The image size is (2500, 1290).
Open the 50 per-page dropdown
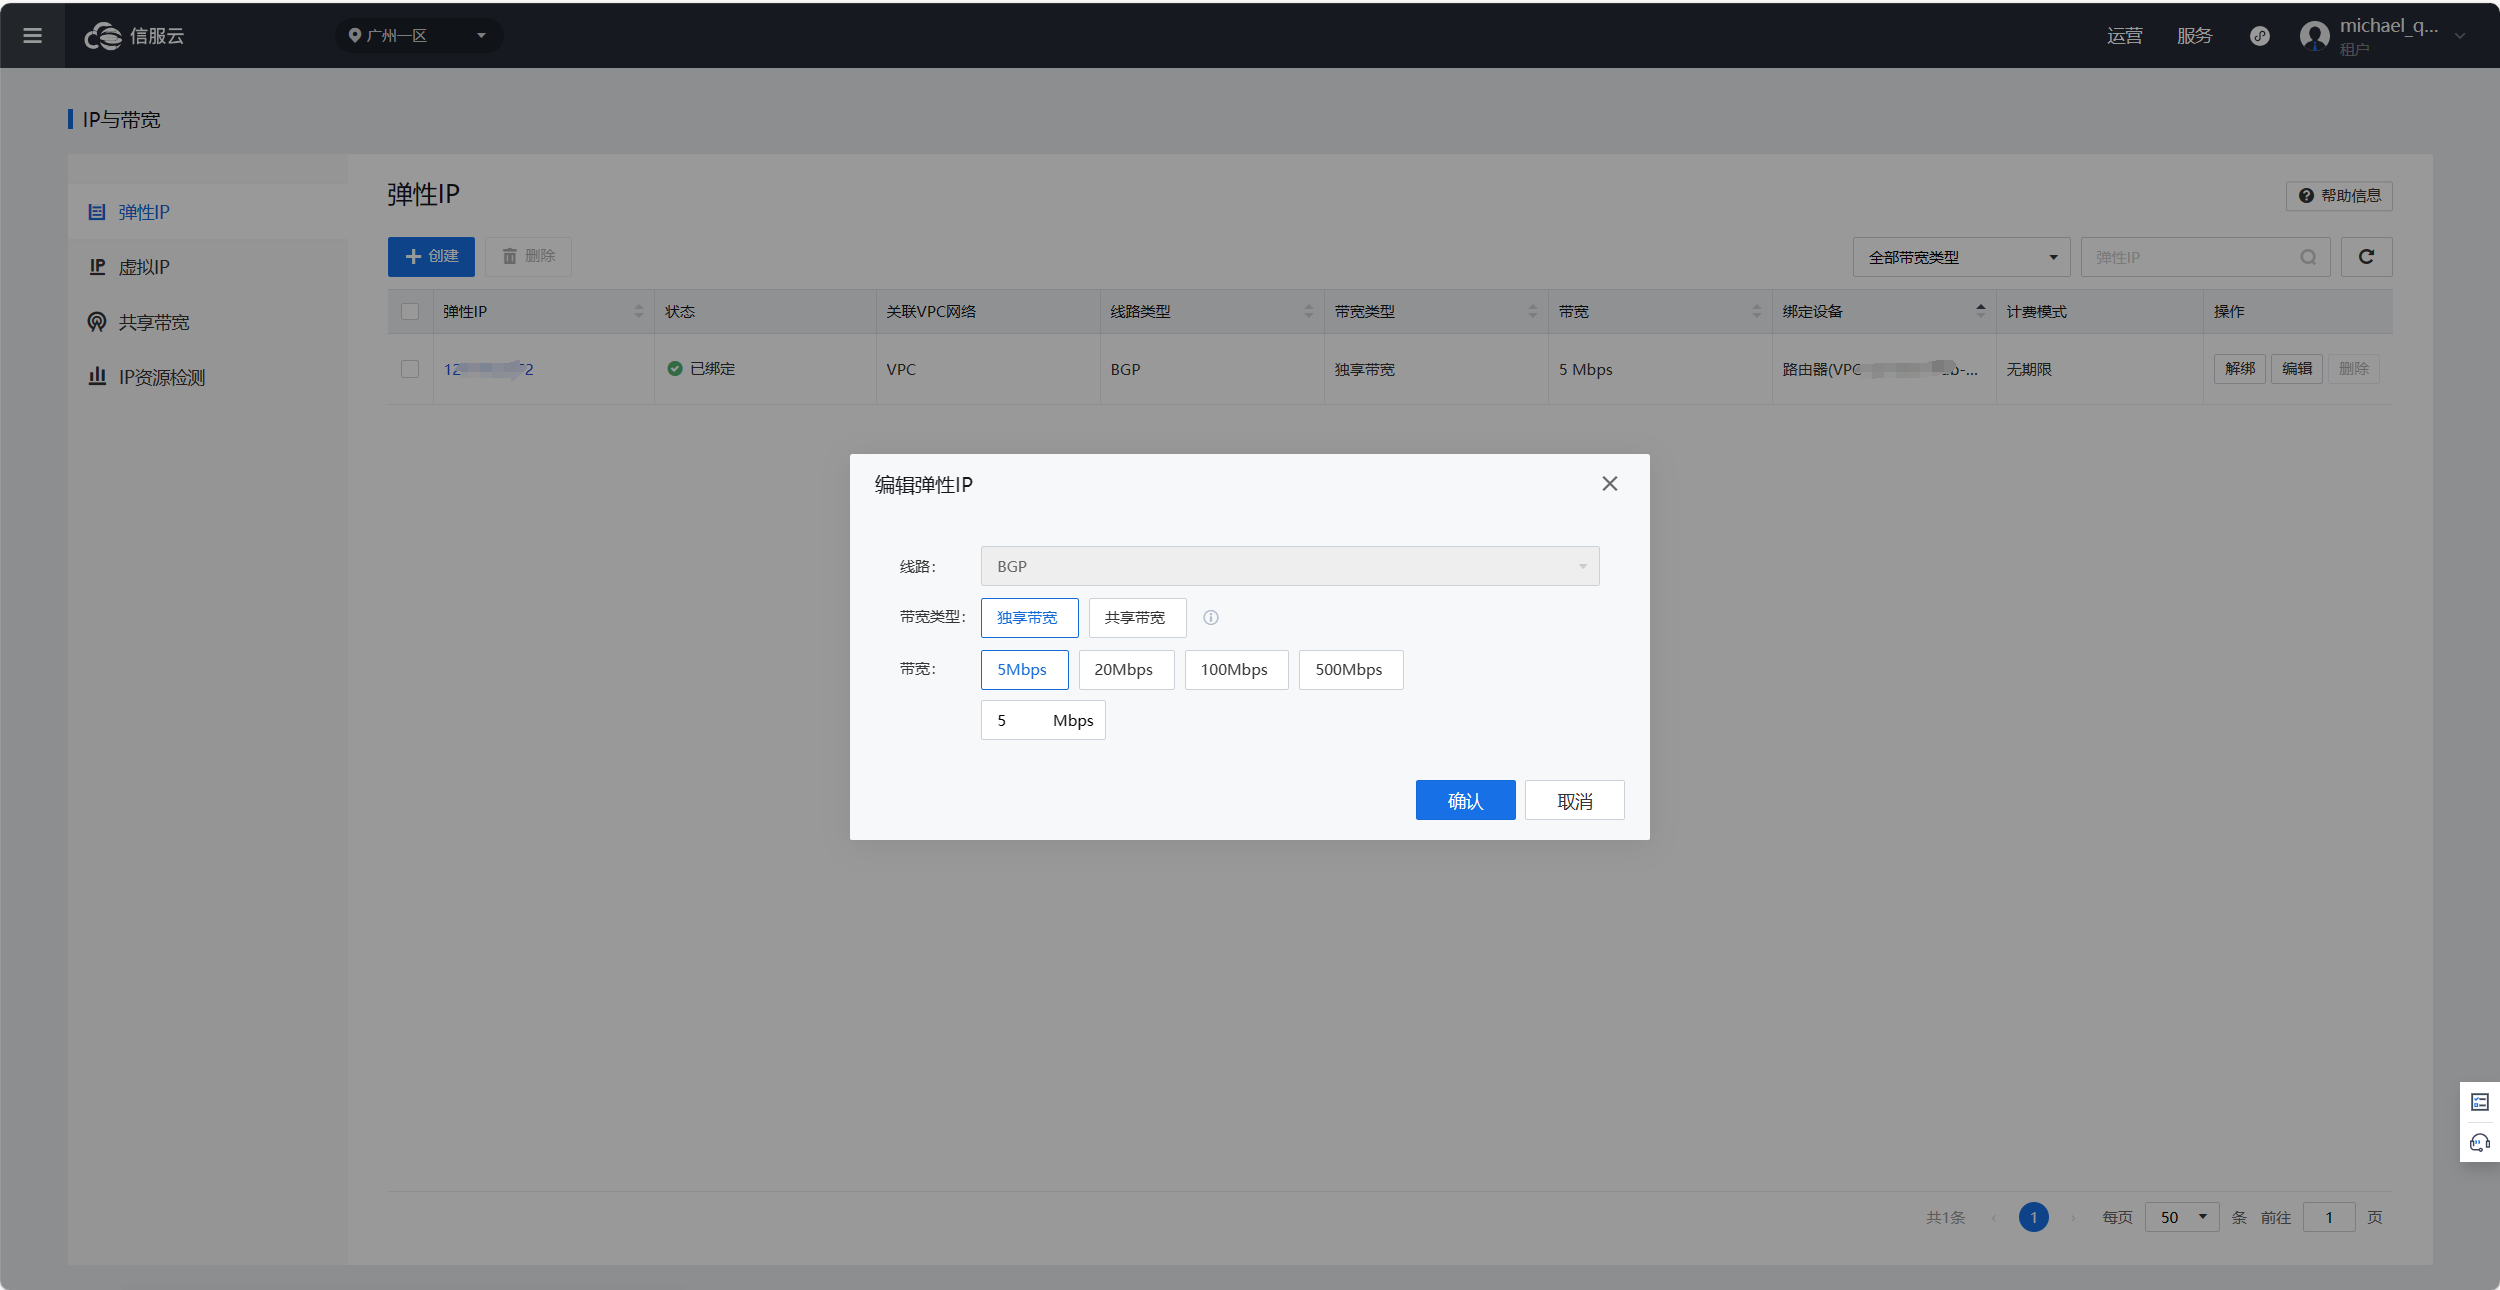point(2181,1217)
